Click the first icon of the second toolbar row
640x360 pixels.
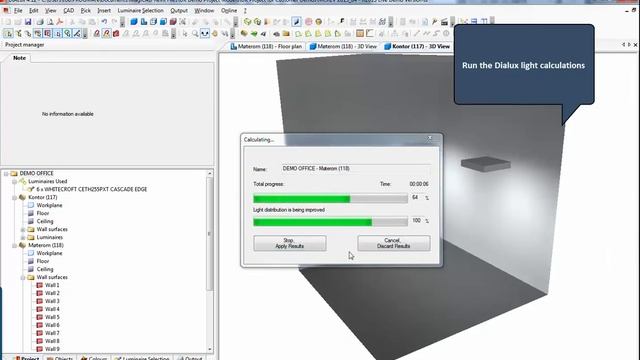[8, 34]
